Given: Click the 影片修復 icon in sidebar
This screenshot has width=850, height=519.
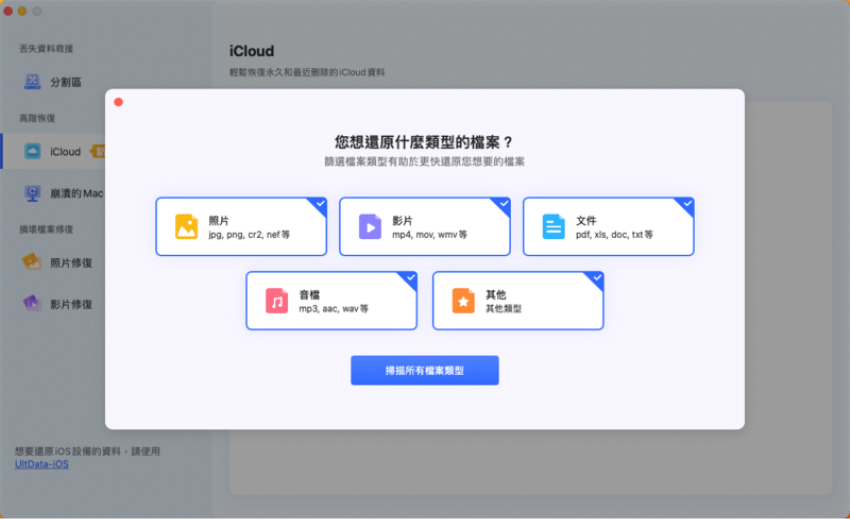Looking at the screenshot, I should 32,303.
